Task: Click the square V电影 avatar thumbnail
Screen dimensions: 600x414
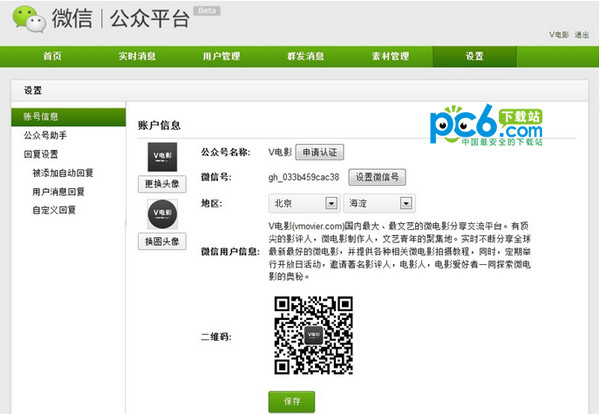Action: (162, 157)
